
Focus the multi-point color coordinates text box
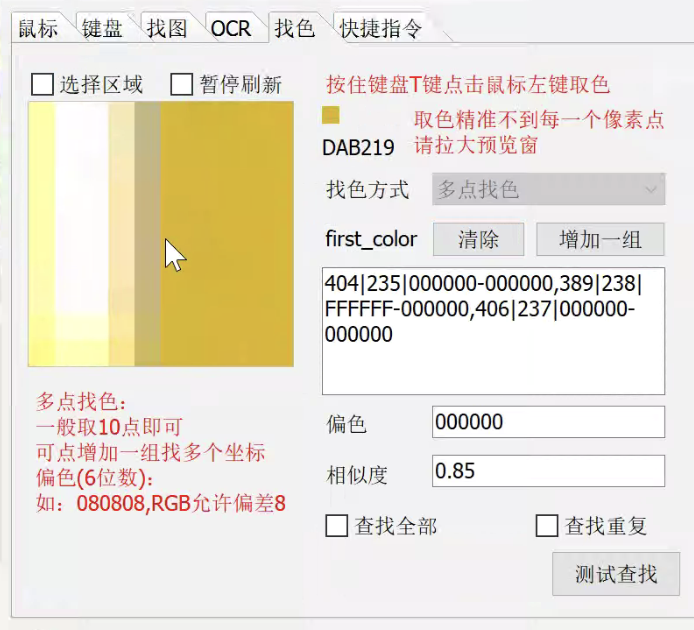pos(494,331)
